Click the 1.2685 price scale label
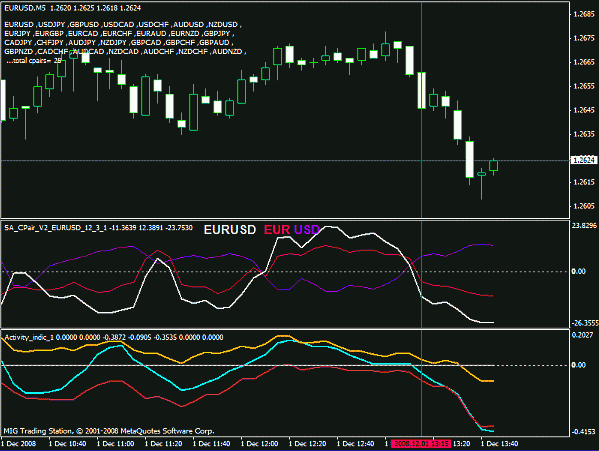The height and width of the screenshot is (451, 599). (x=584, y=15)
